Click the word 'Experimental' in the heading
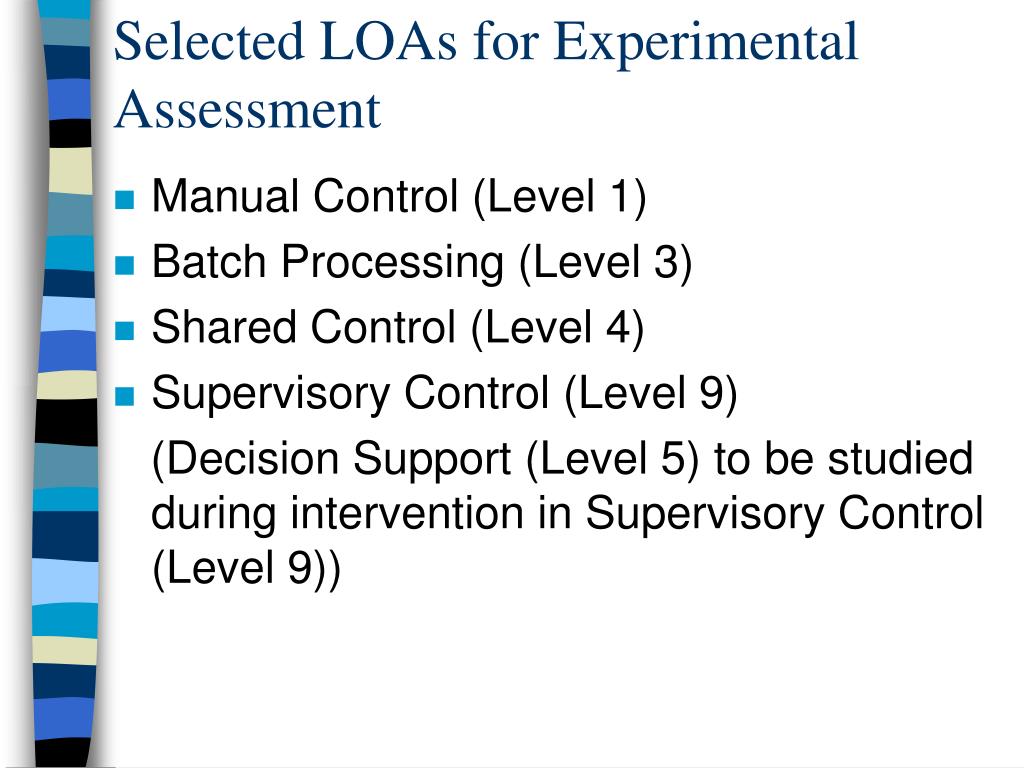The image size is (1024, 768). [706, 44]
